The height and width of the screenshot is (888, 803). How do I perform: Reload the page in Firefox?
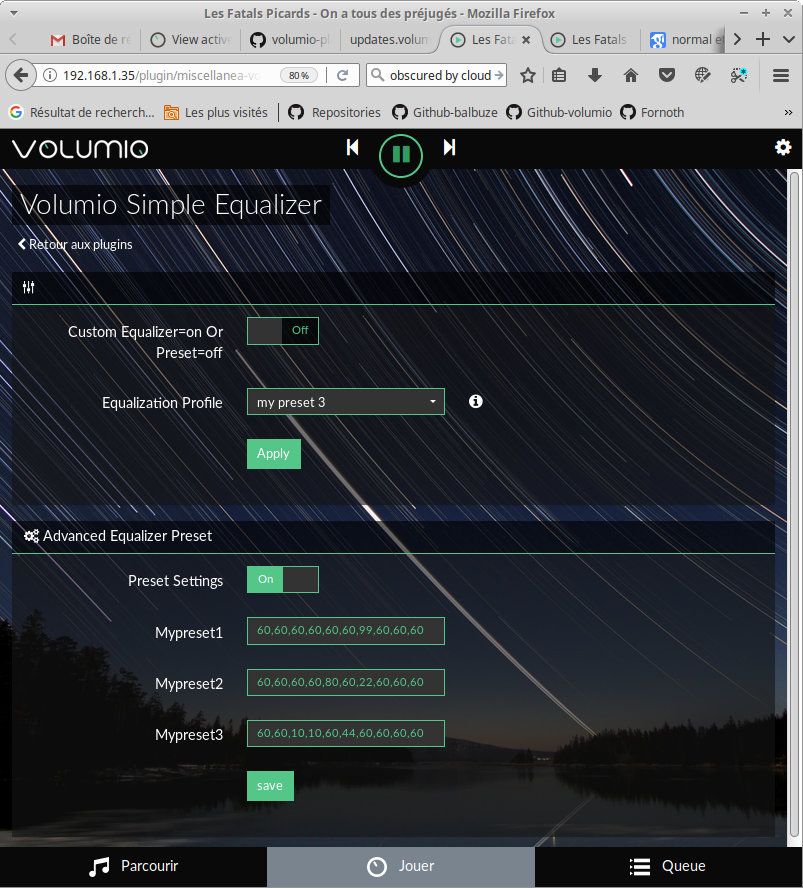(342, 75)
